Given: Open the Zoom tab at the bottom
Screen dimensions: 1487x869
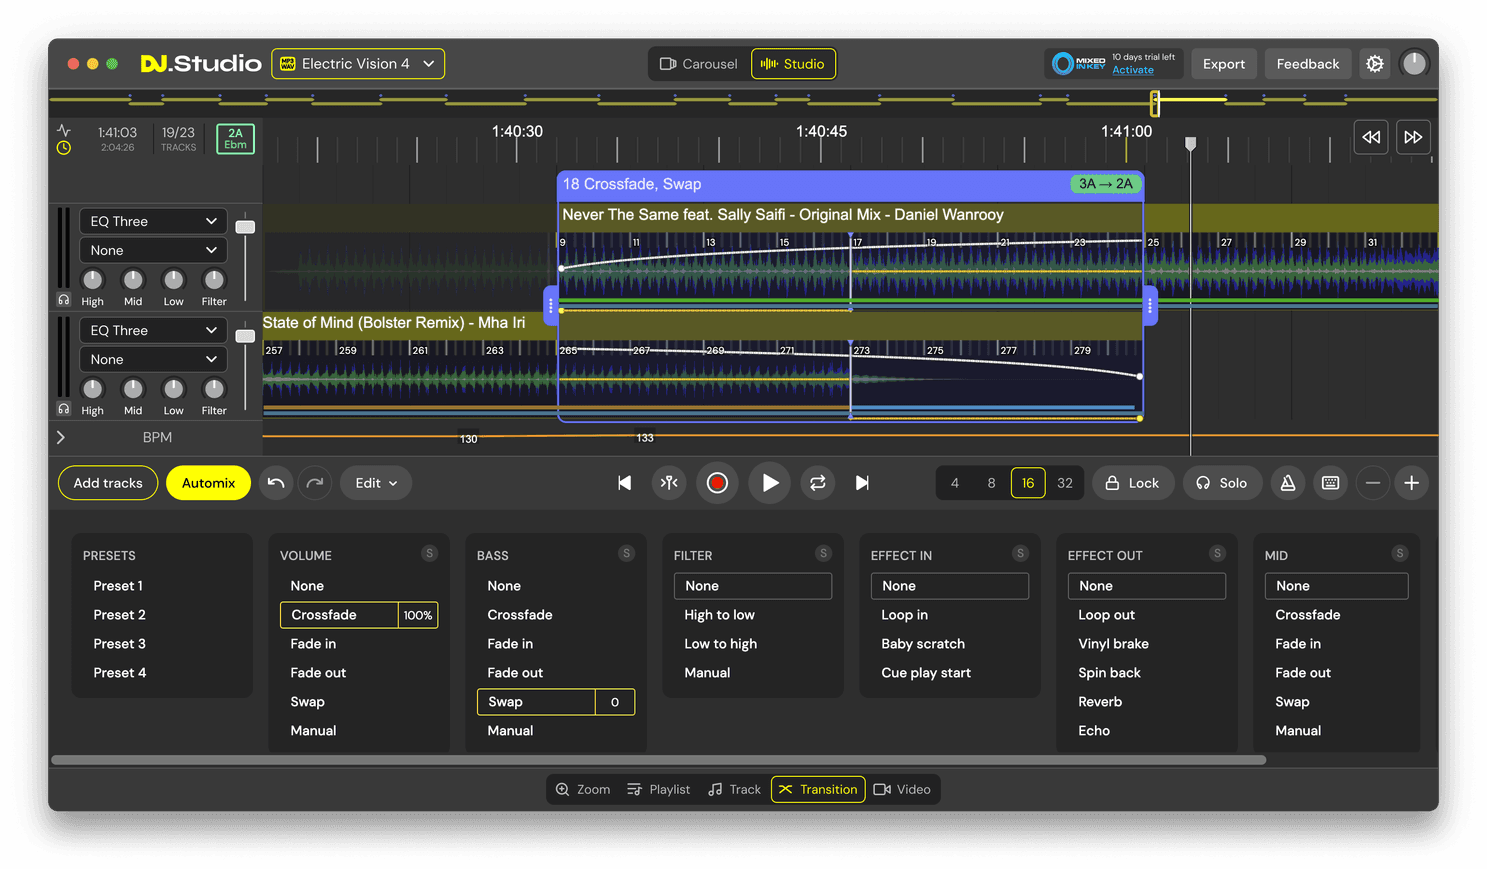Looking at the screenshot, I should tap(583, 789).
